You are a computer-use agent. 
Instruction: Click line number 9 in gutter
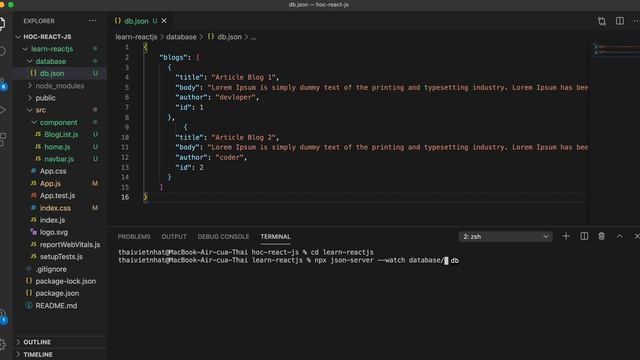(x=127, y=127)
